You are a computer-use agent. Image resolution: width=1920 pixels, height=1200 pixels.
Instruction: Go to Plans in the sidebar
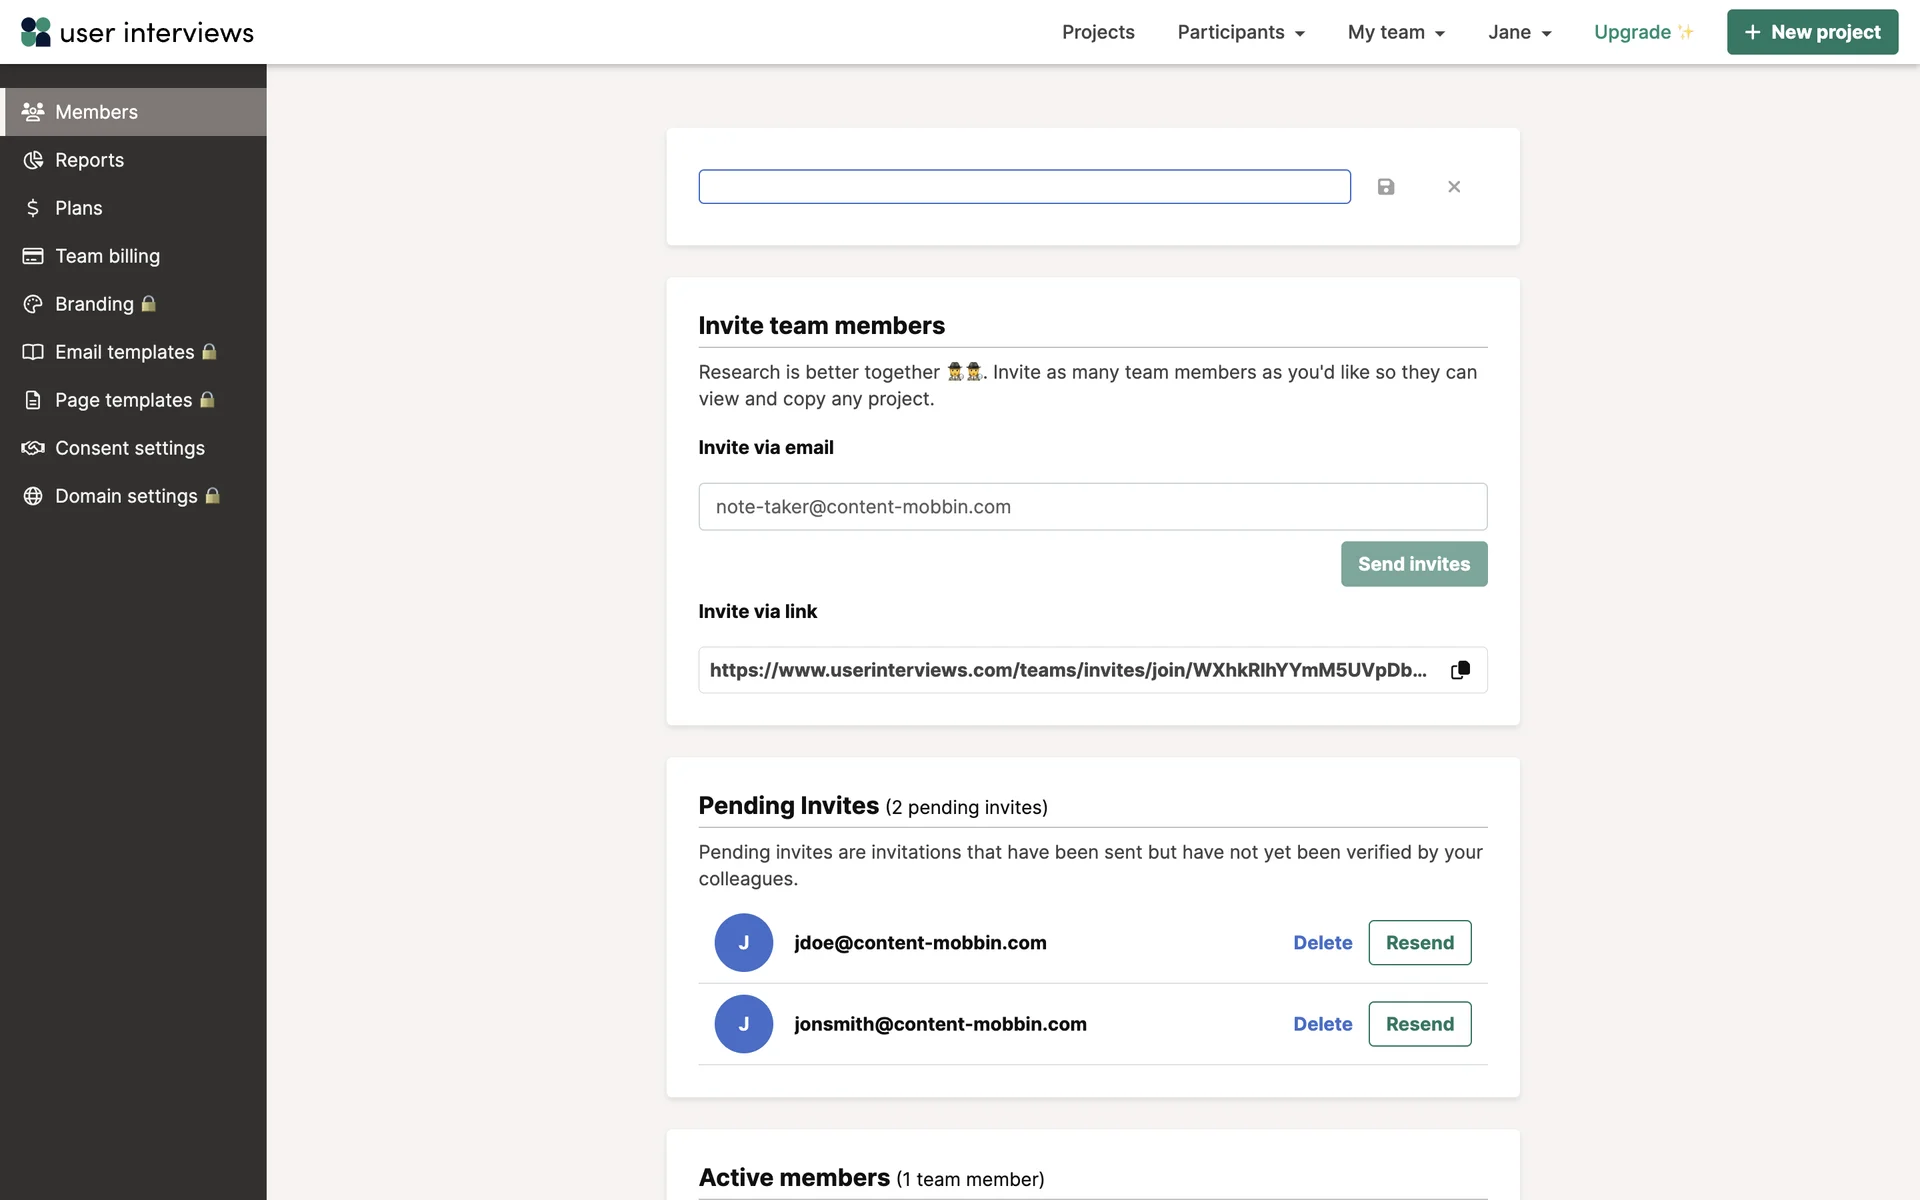(78, 208)
